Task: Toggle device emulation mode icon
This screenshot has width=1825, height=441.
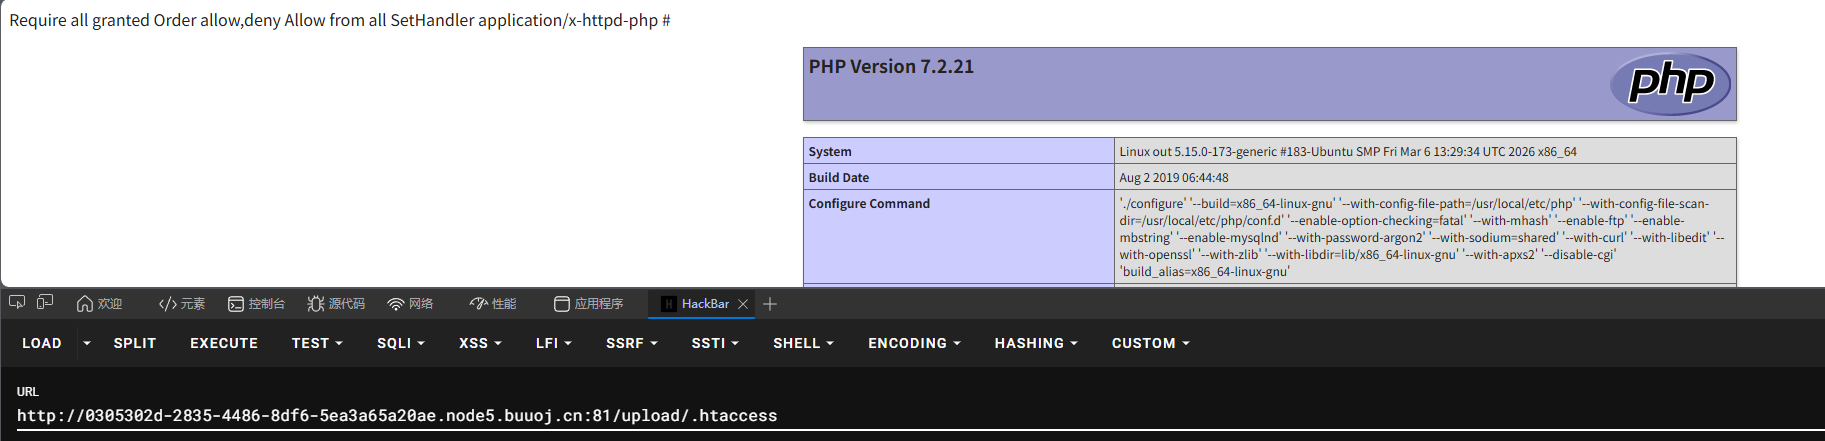Action: (x=45, y=303)
